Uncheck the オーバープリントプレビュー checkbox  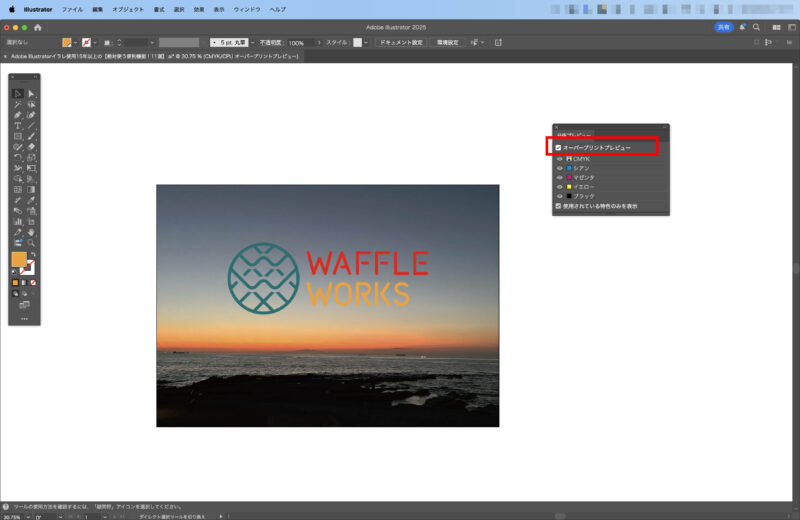pos(558,148)
